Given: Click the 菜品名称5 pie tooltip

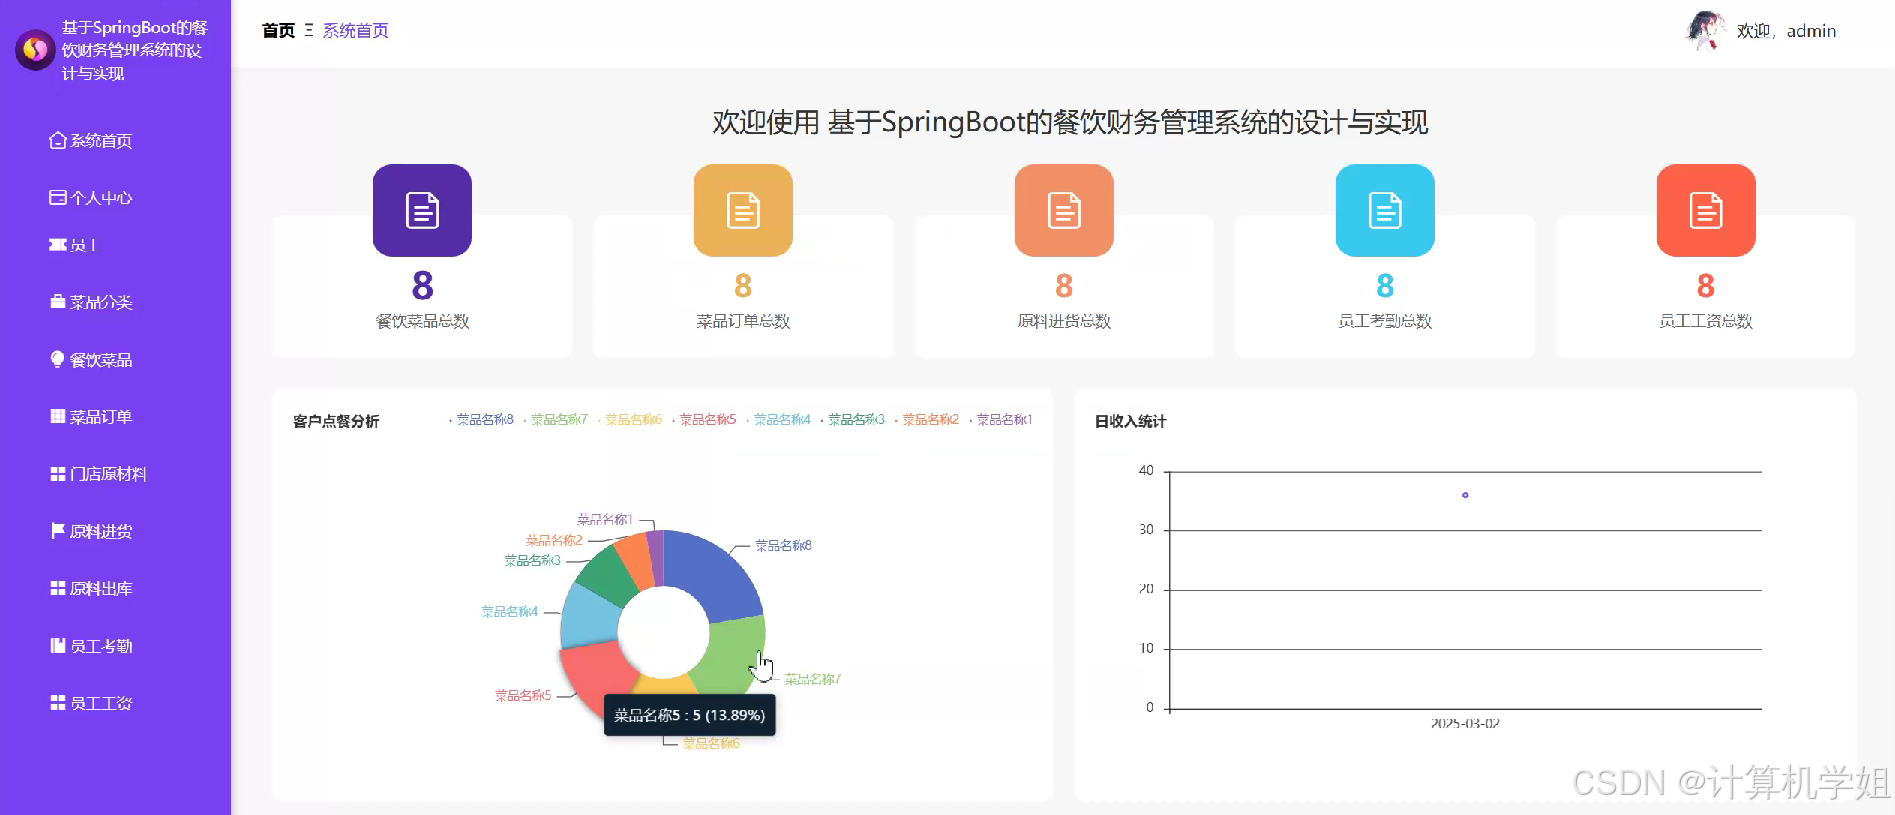Looking at the screenshot, I should pos(689,715).
